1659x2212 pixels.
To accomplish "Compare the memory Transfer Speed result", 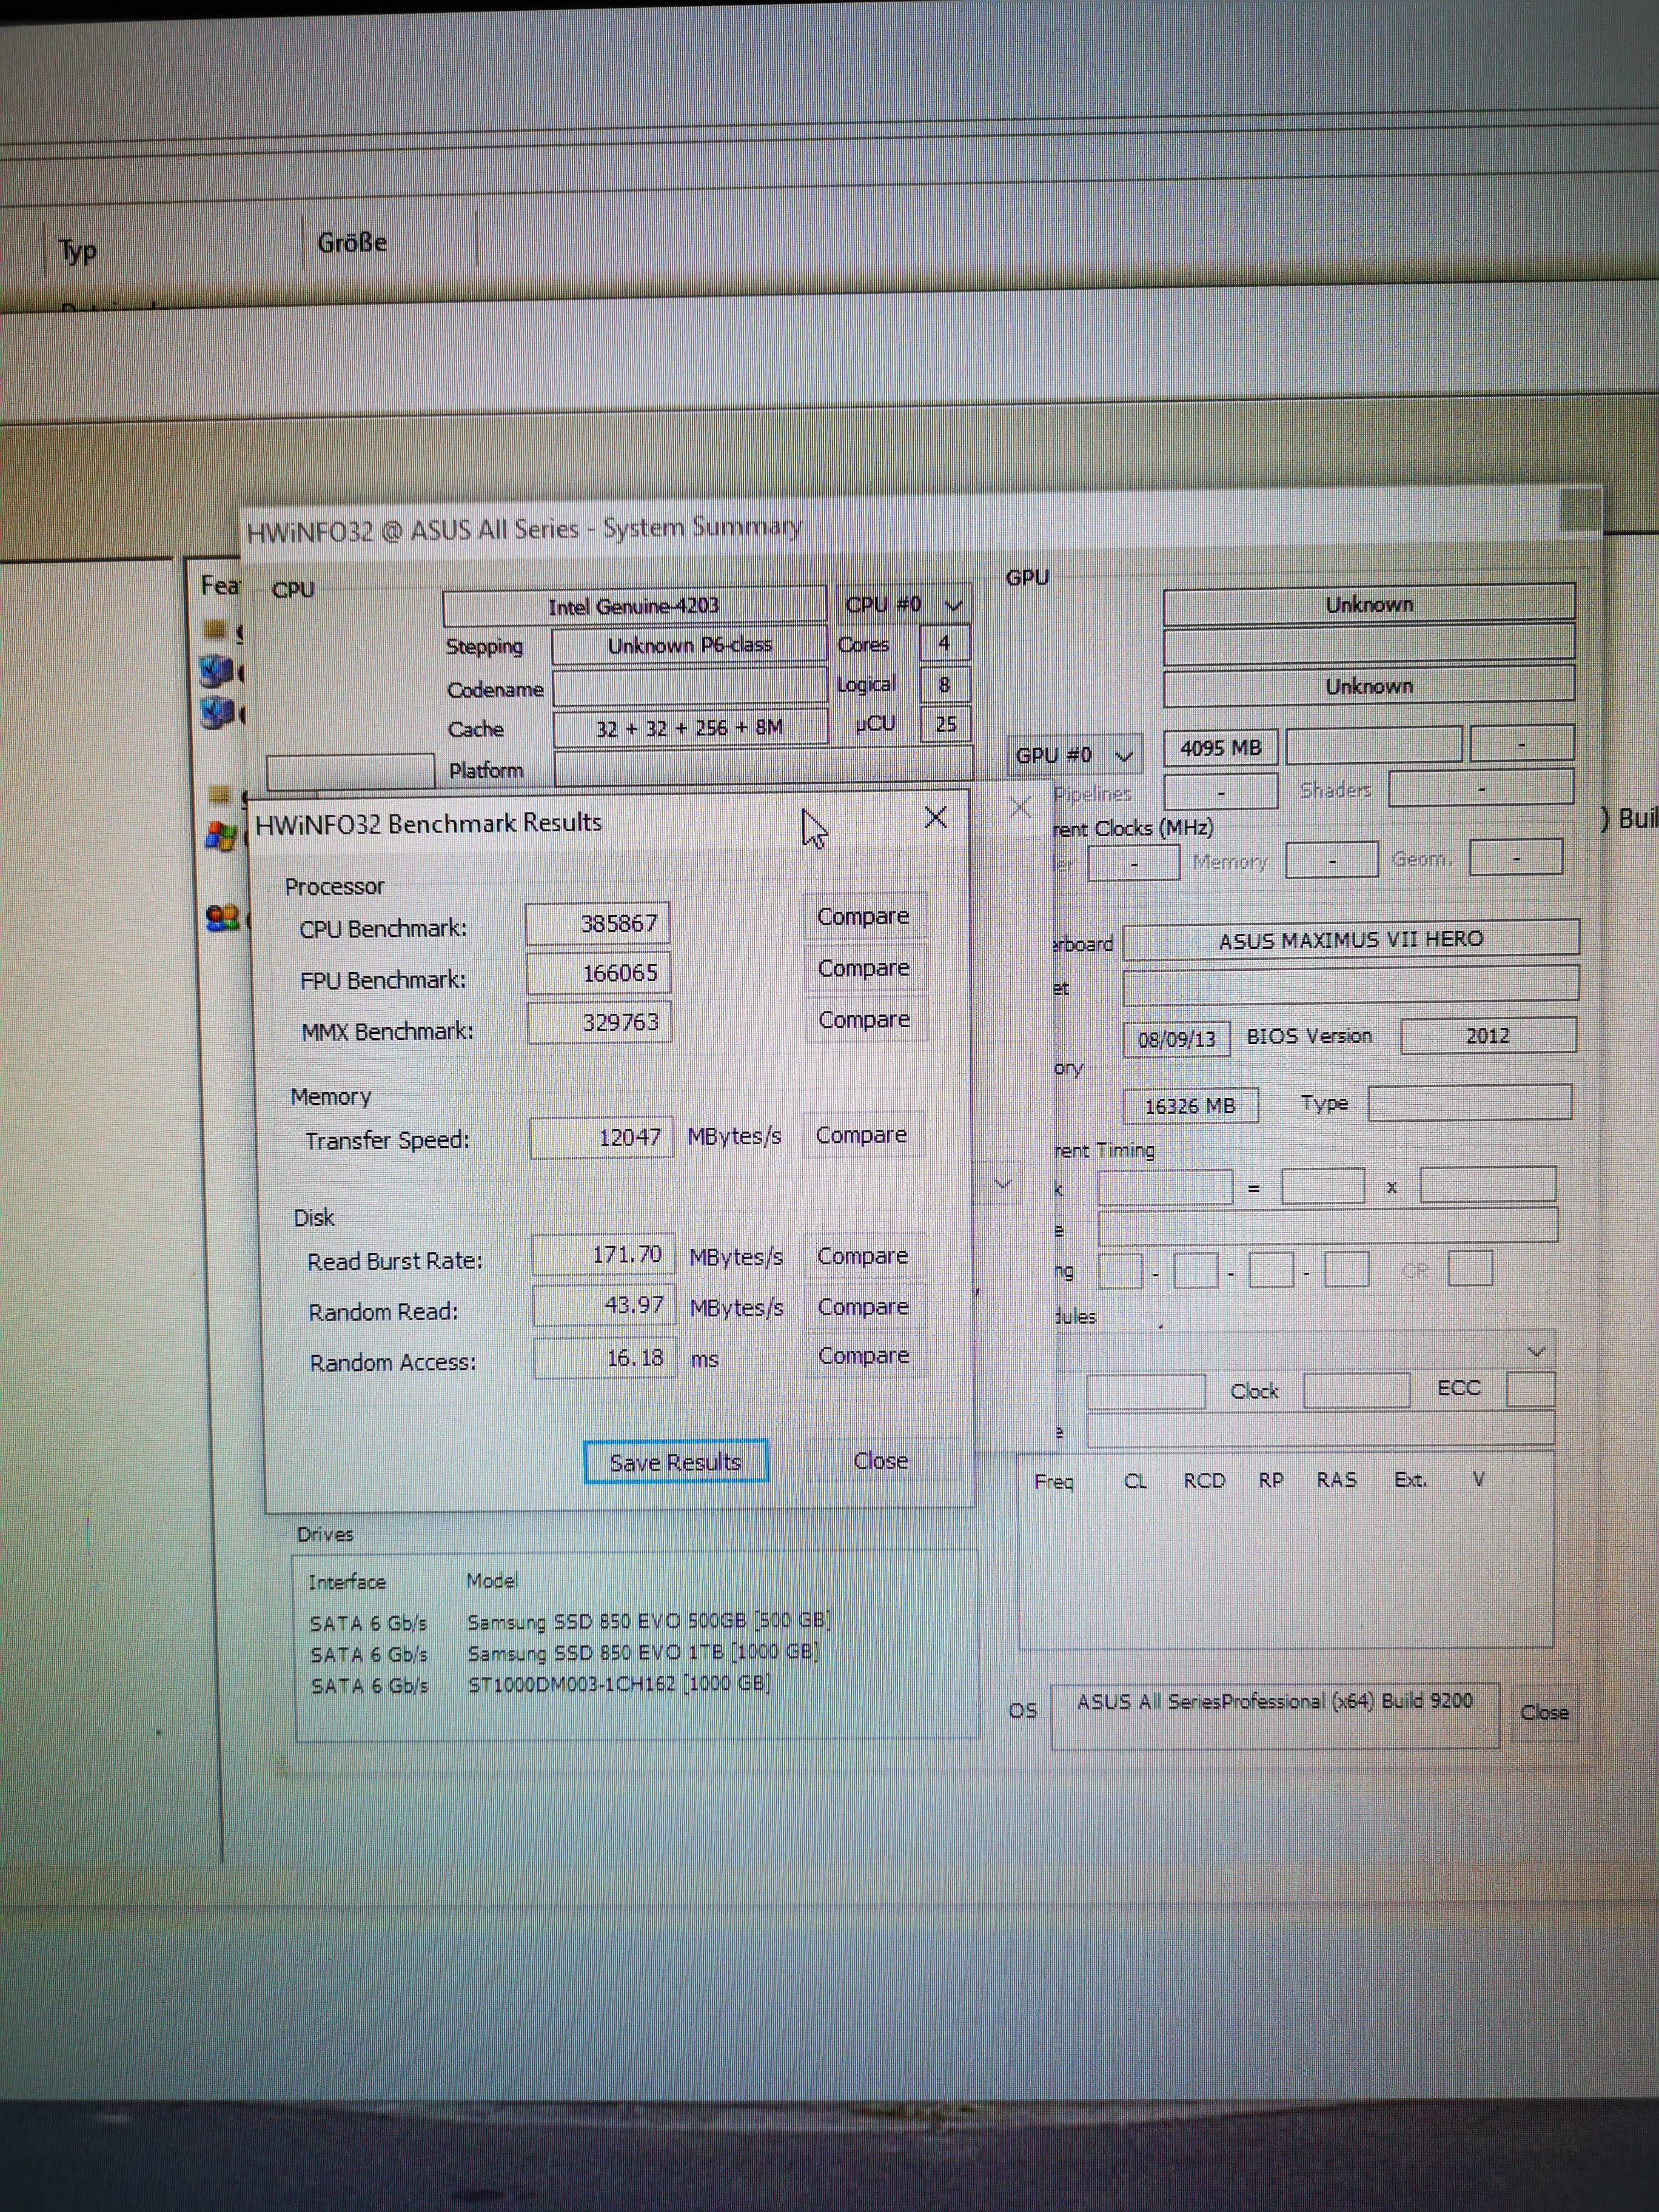I will click(x=861, y=1135).
